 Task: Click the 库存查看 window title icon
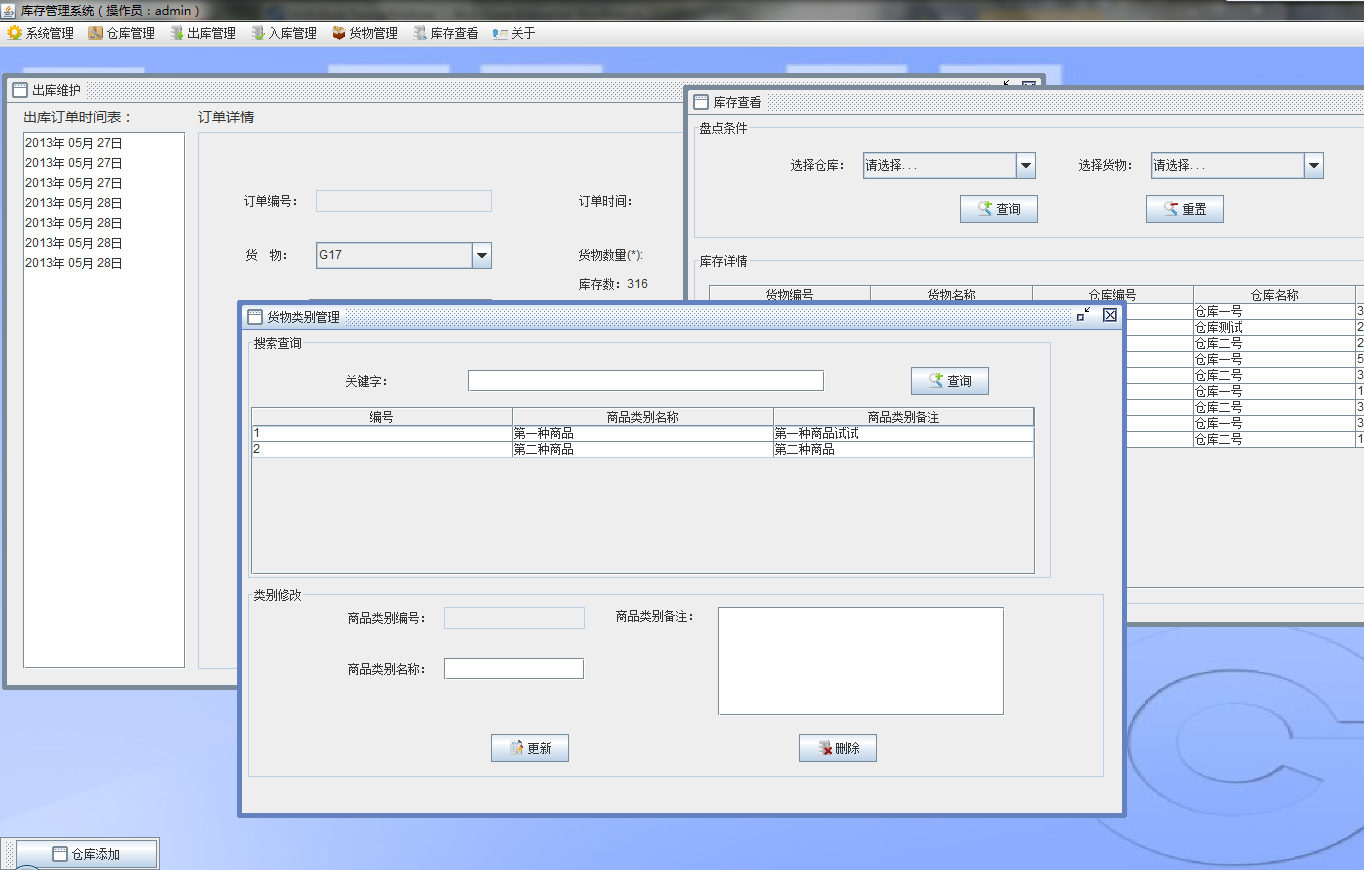click(x=701, y=102)
